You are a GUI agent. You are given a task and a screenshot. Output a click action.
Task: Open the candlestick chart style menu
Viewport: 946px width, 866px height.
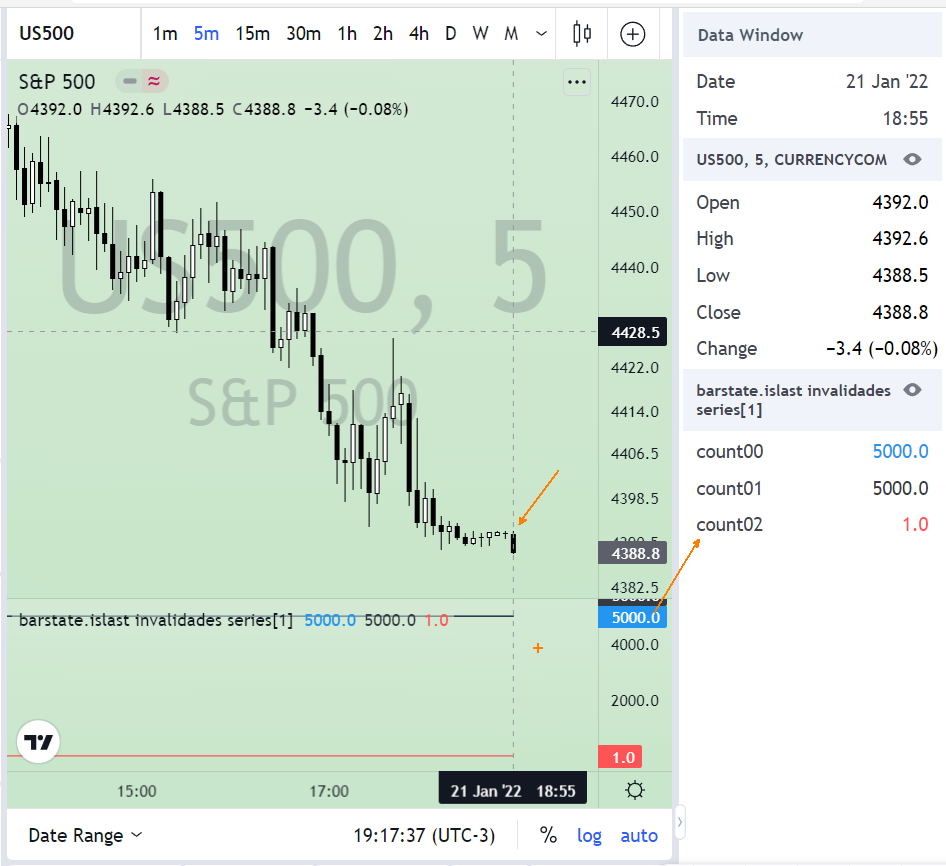tap(582, 34)
